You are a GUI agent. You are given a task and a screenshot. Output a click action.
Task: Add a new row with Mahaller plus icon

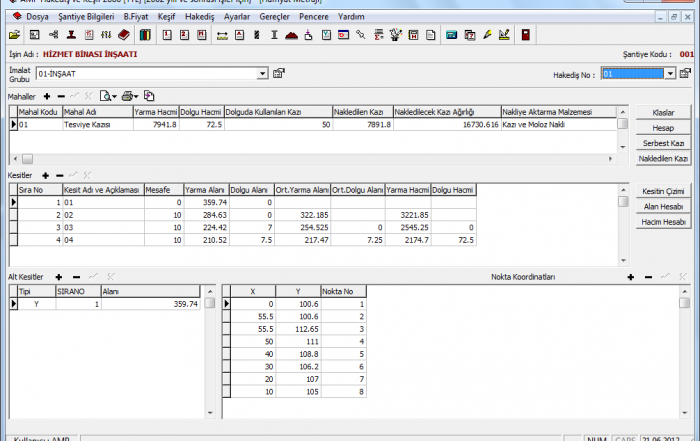[47, 95]
